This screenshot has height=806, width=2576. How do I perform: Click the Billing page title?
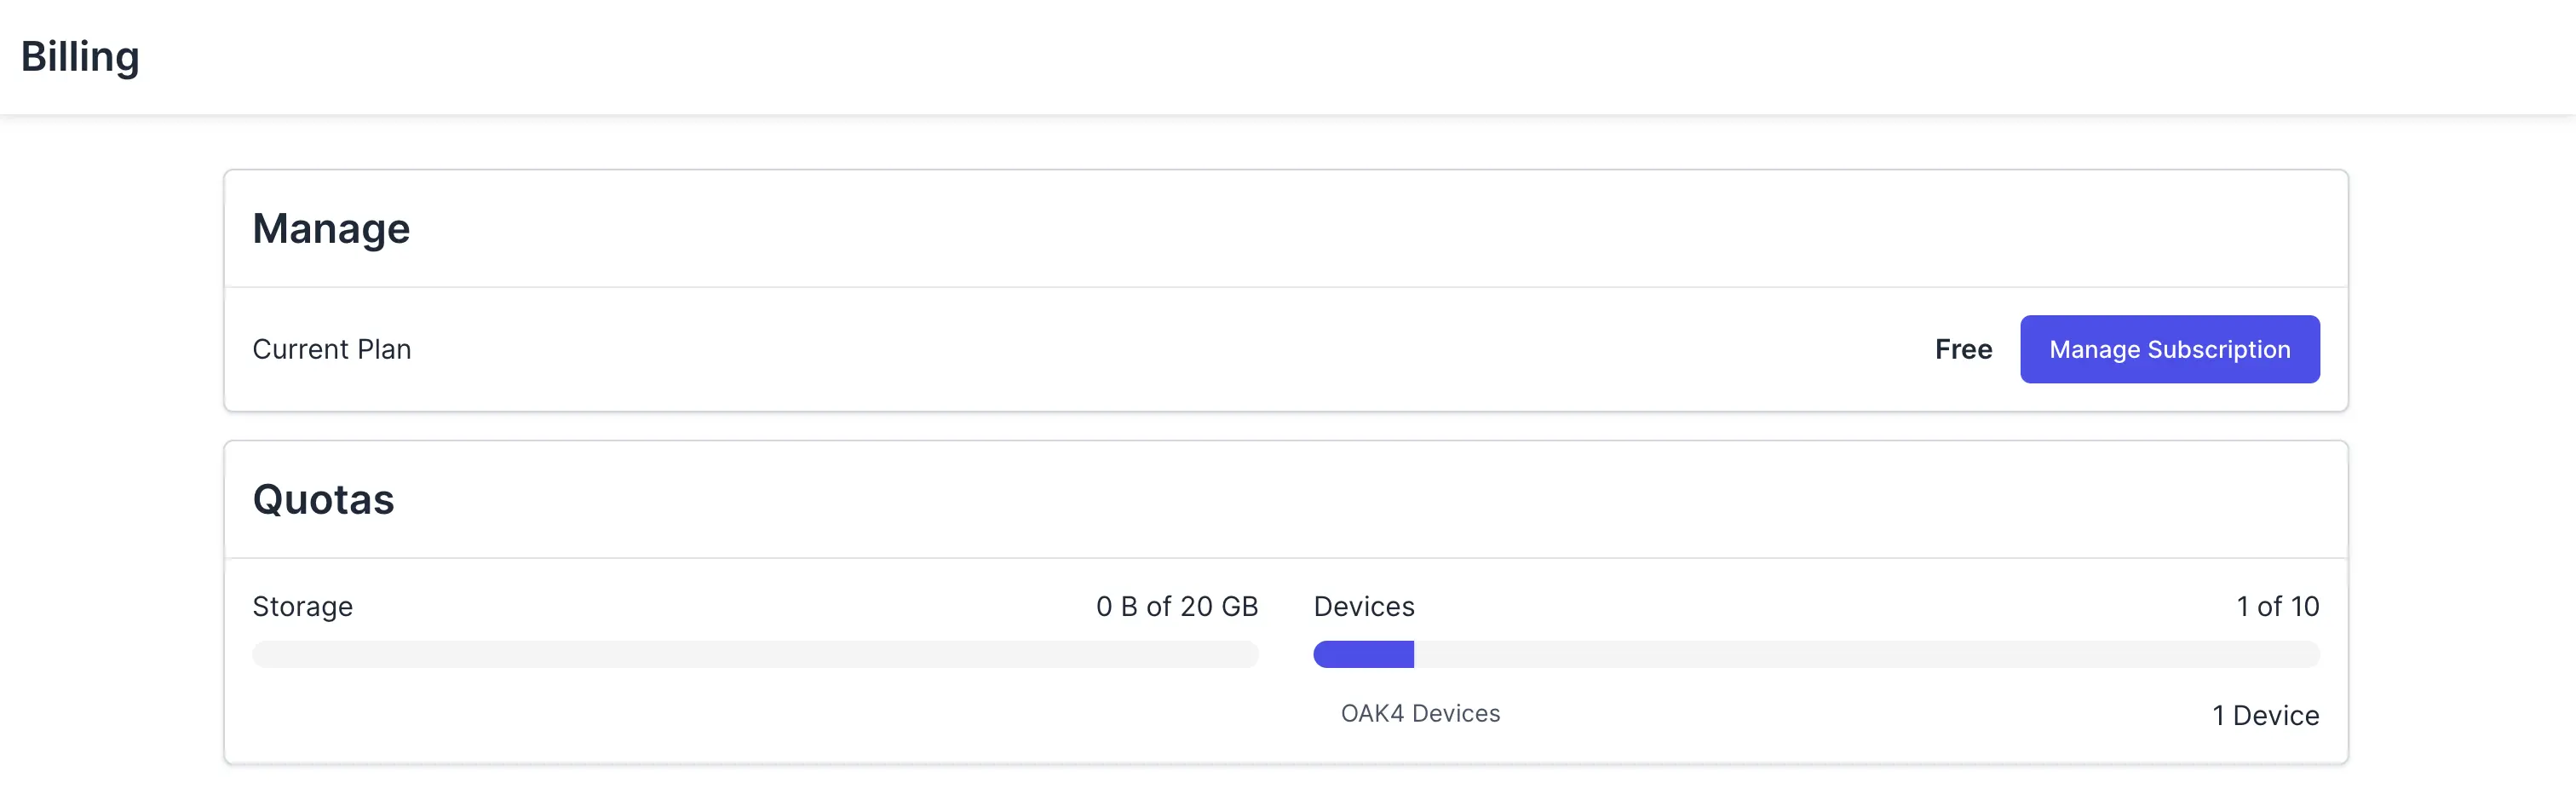80,57
